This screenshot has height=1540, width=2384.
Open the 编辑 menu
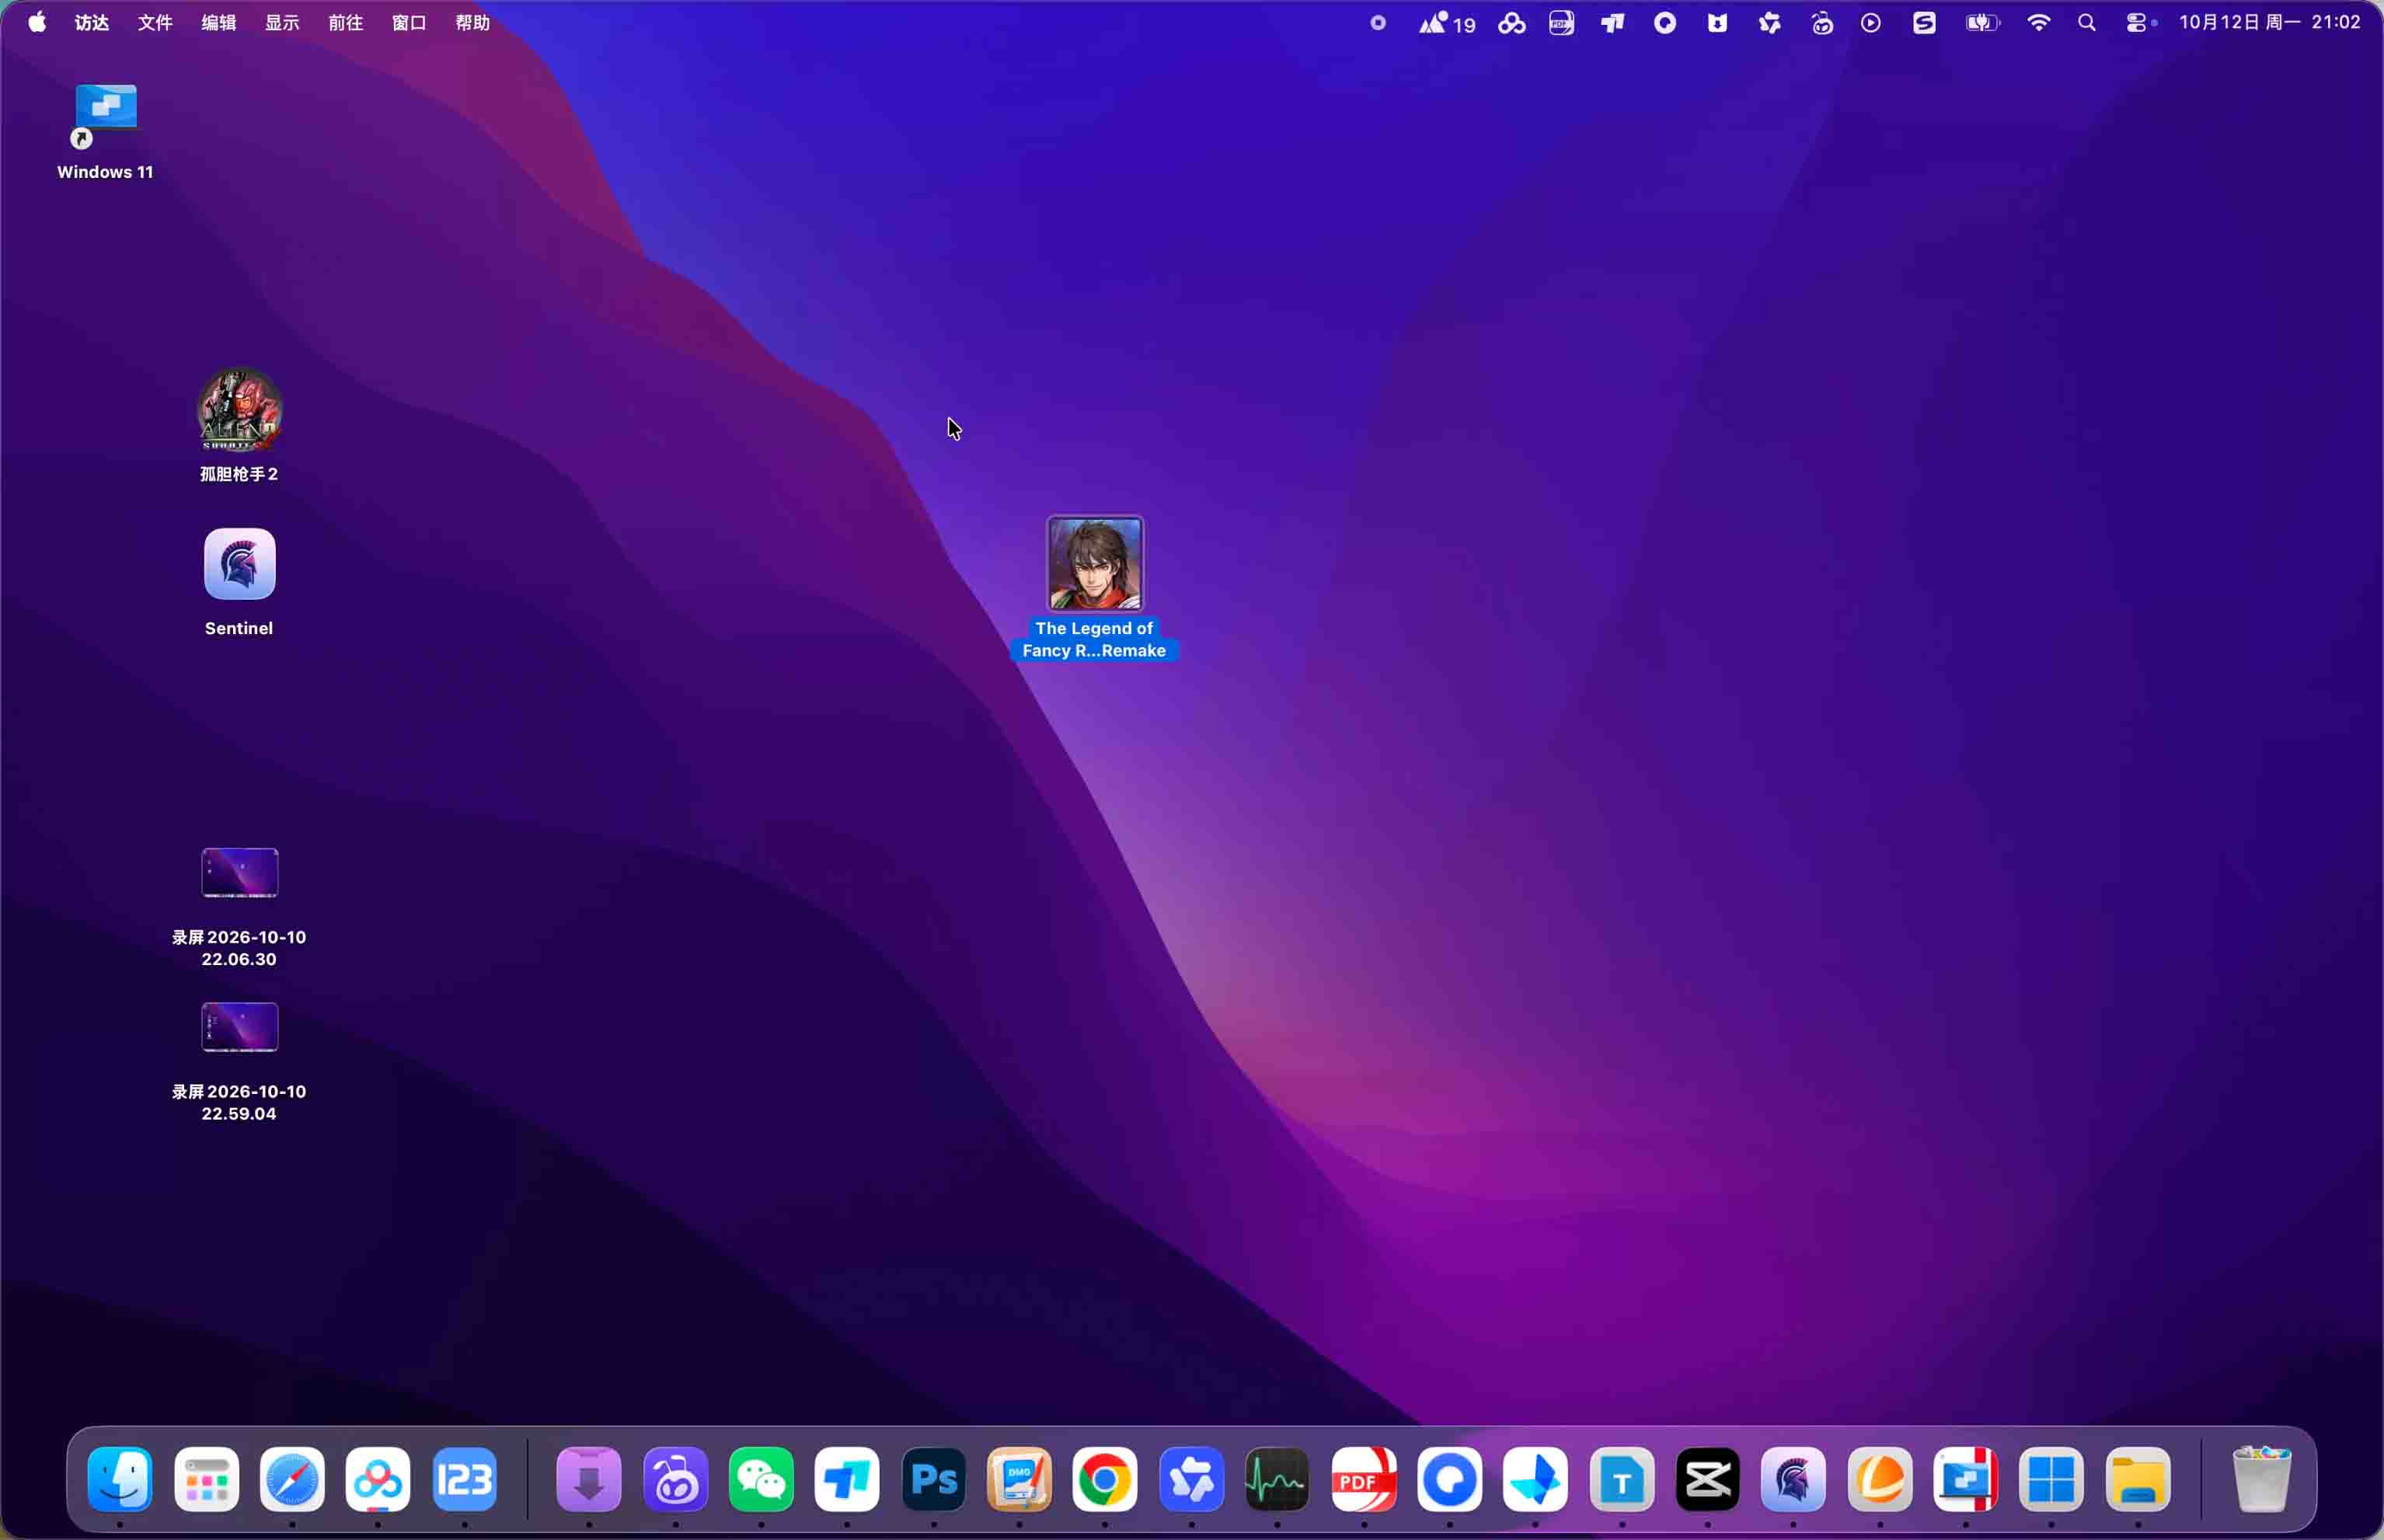click(219, 22)
